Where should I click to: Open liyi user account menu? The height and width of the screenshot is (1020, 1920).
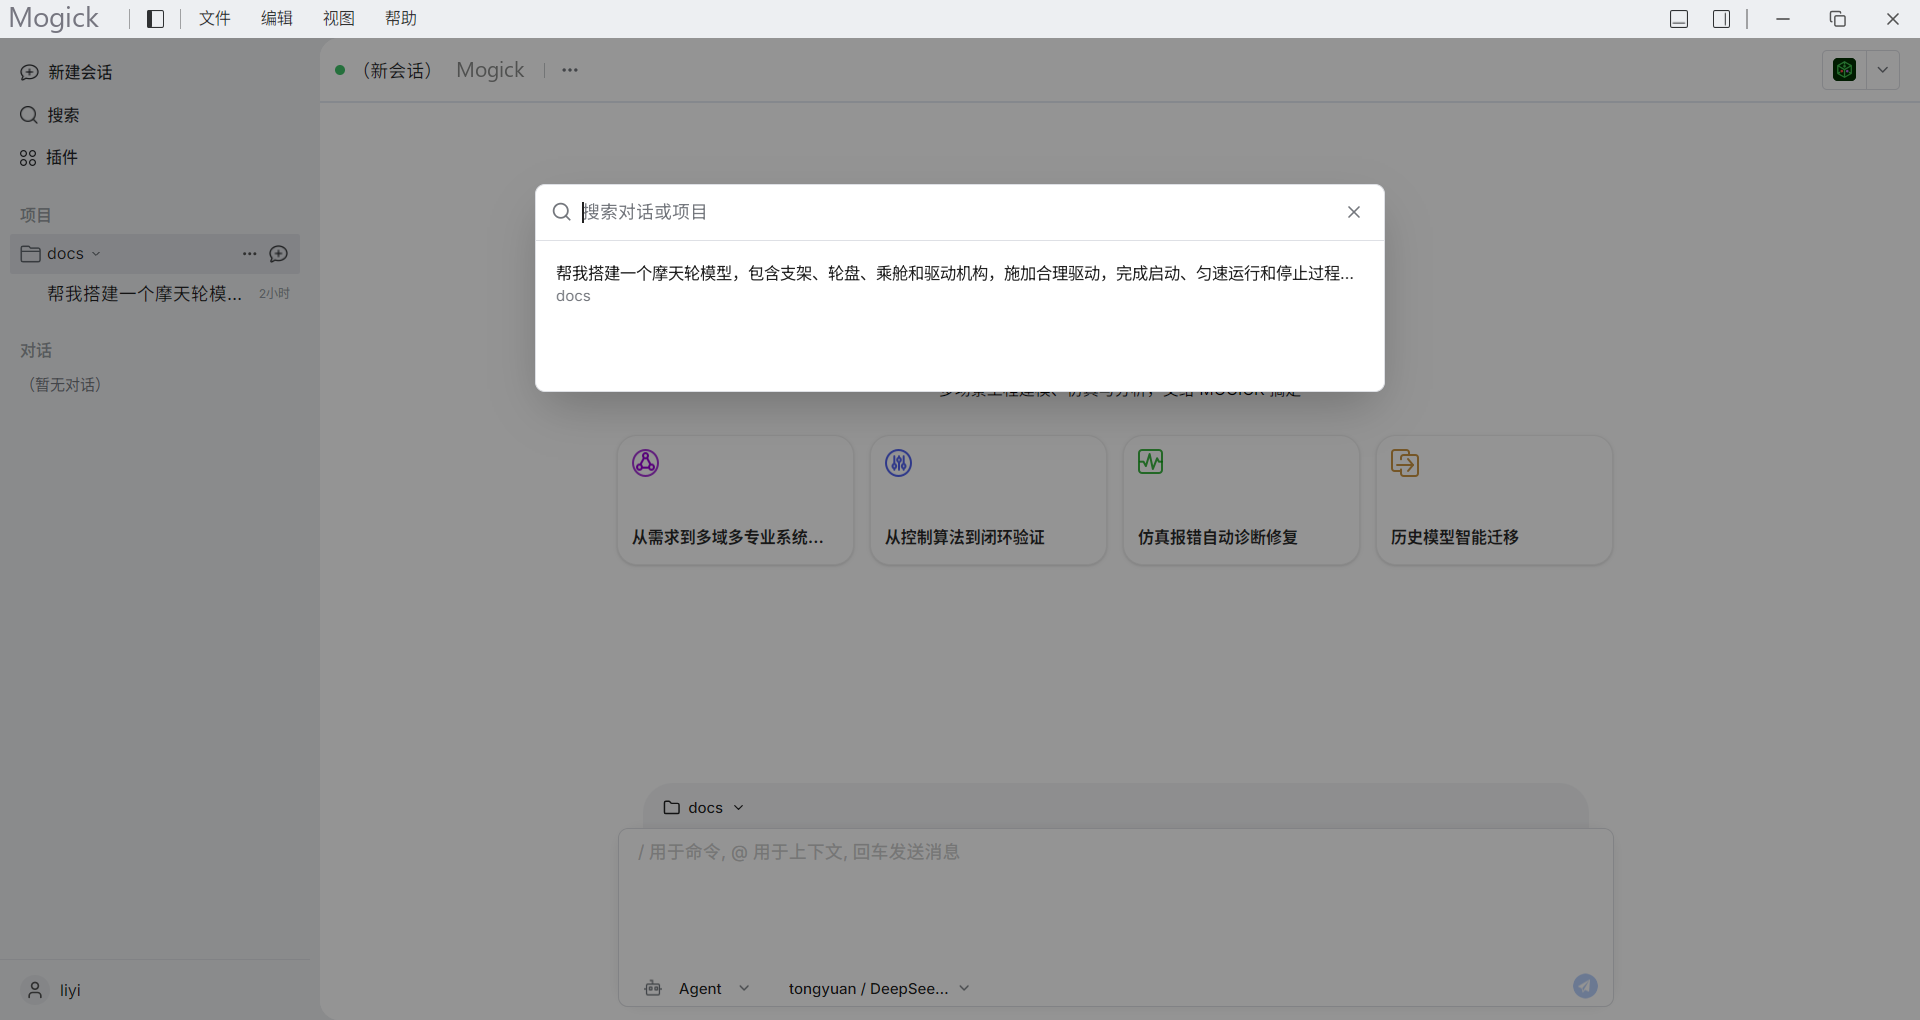coord(52,990)
